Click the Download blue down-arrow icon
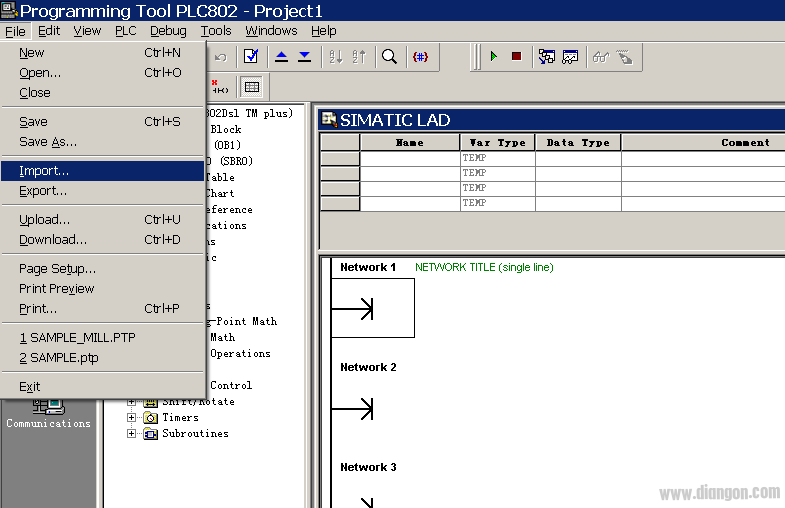 point(304,57)
